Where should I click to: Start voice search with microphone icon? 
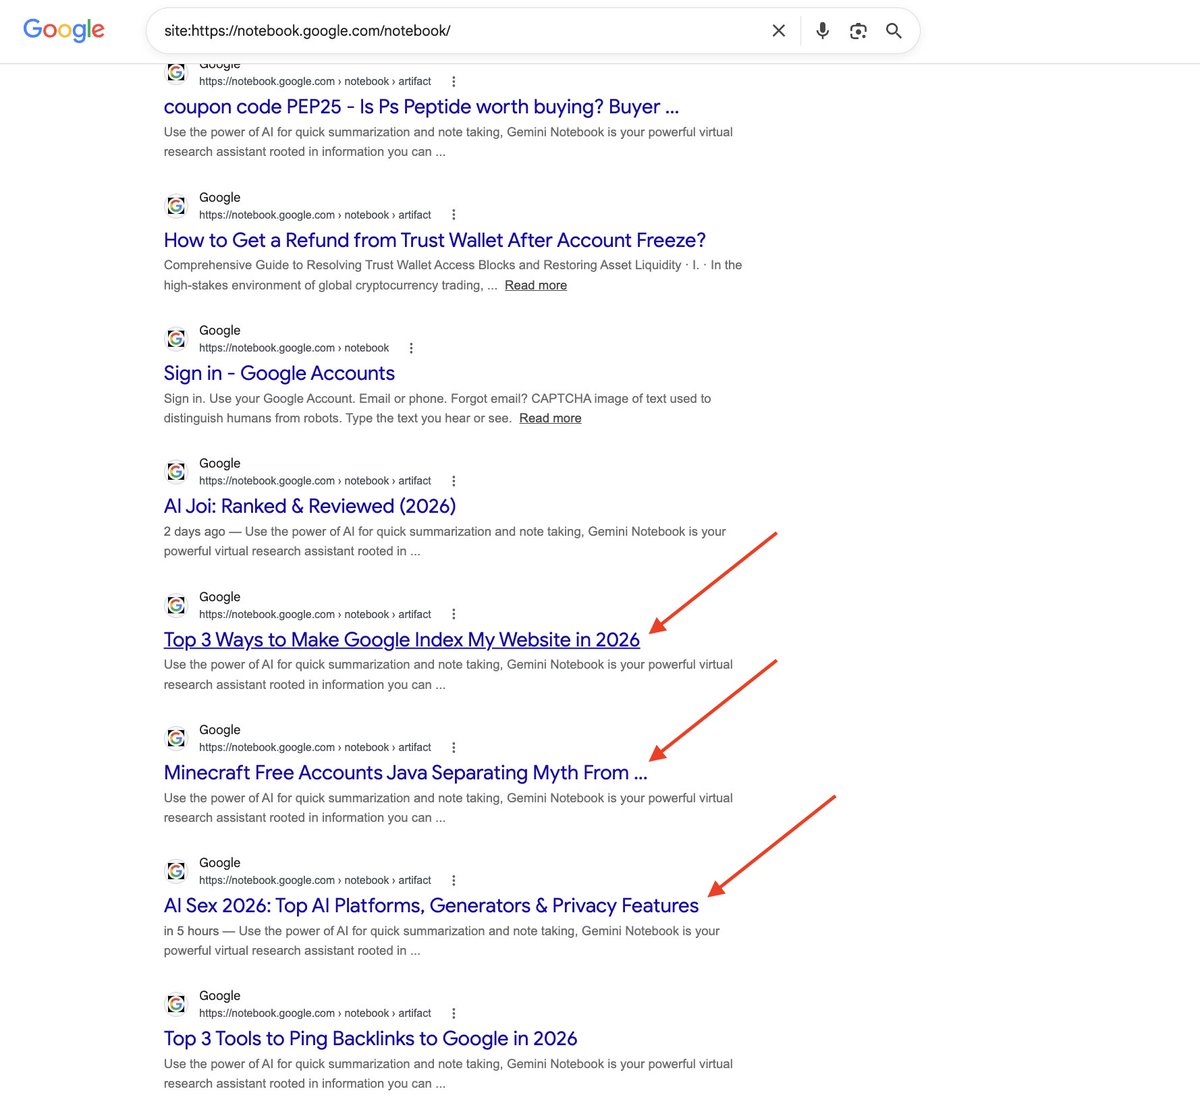[x=822, y=31]
